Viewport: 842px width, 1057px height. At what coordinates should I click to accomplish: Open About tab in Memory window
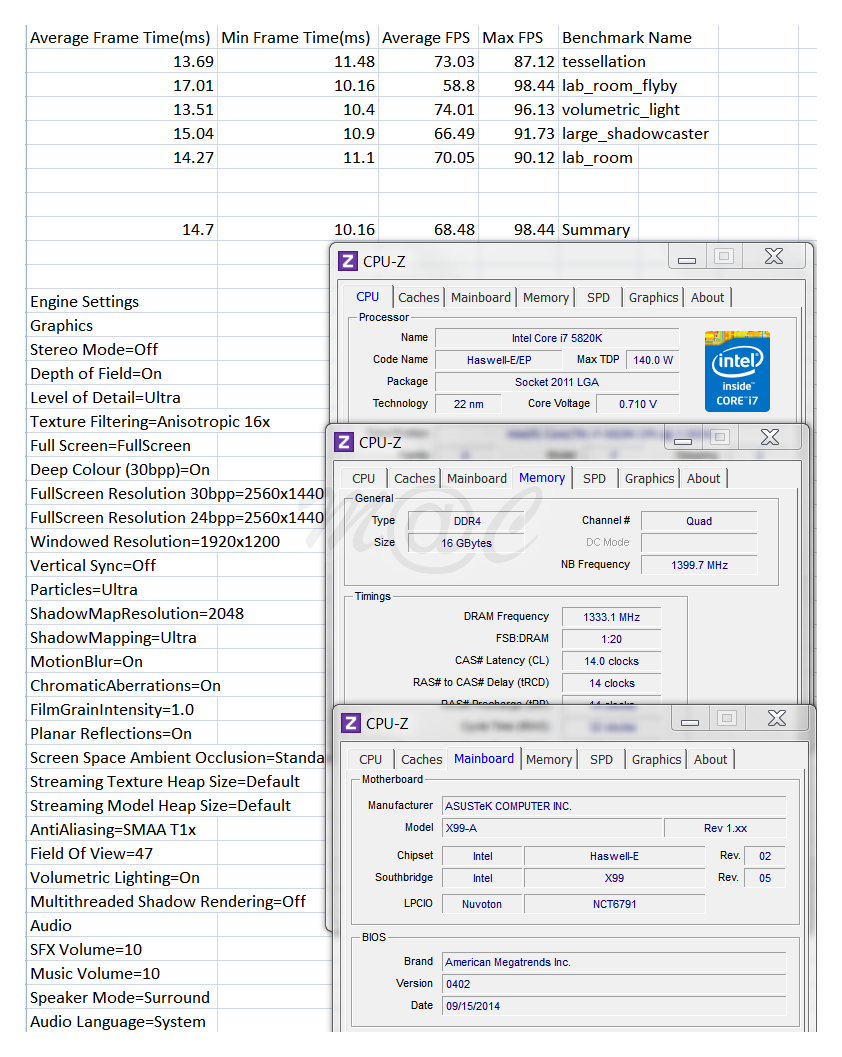pyautogui.click(x=704, y=478)
